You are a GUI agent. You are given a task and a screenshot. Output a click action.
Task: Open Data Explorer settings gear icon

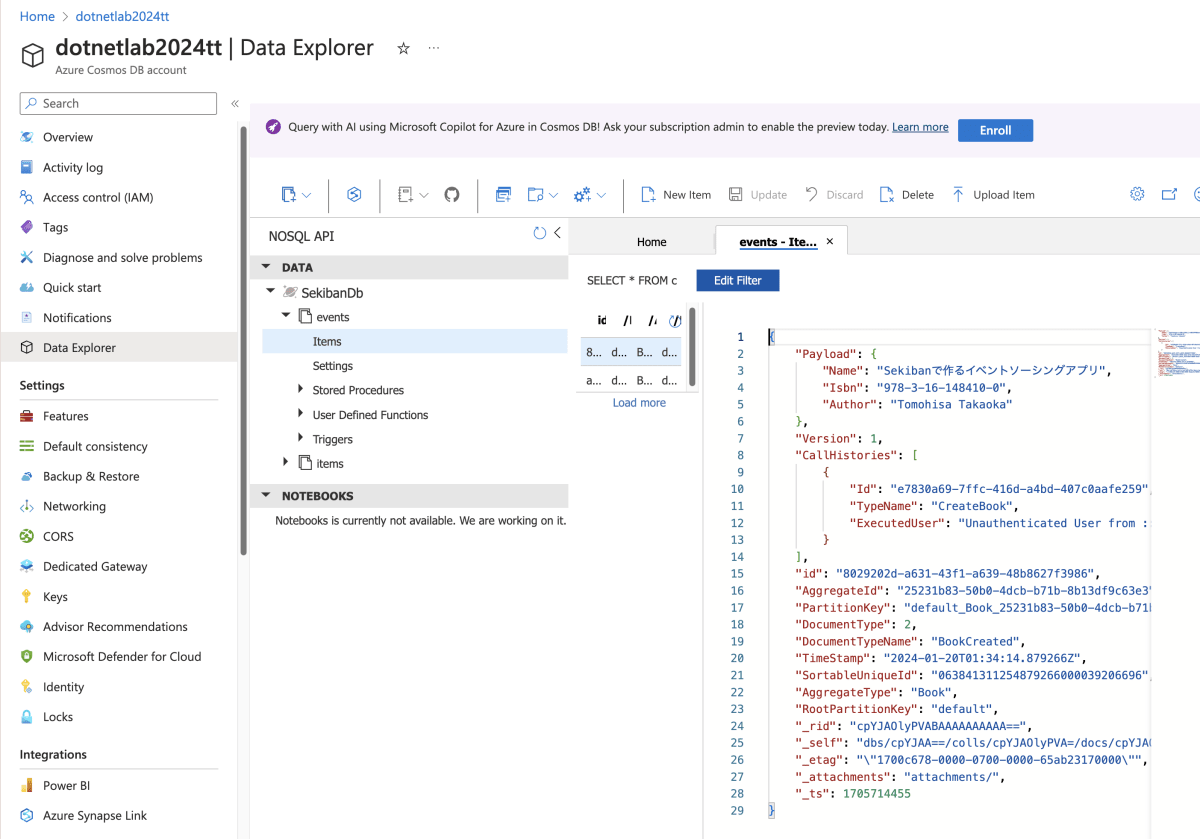(x=1137, y=194)
